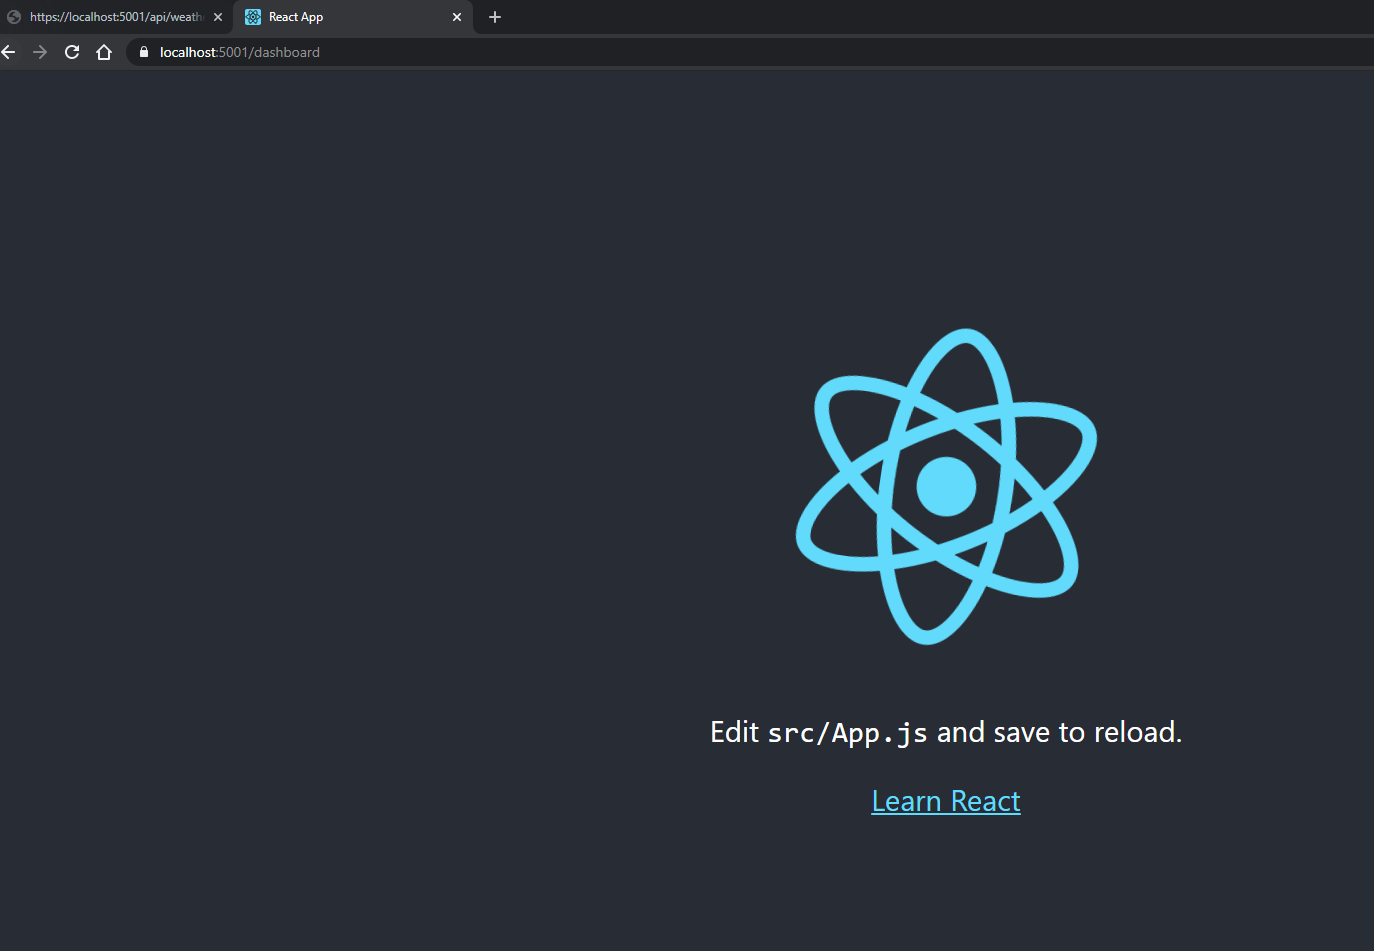Reload the page with refresh icon
Screen dimensions: 1374x951
(72, 52)
